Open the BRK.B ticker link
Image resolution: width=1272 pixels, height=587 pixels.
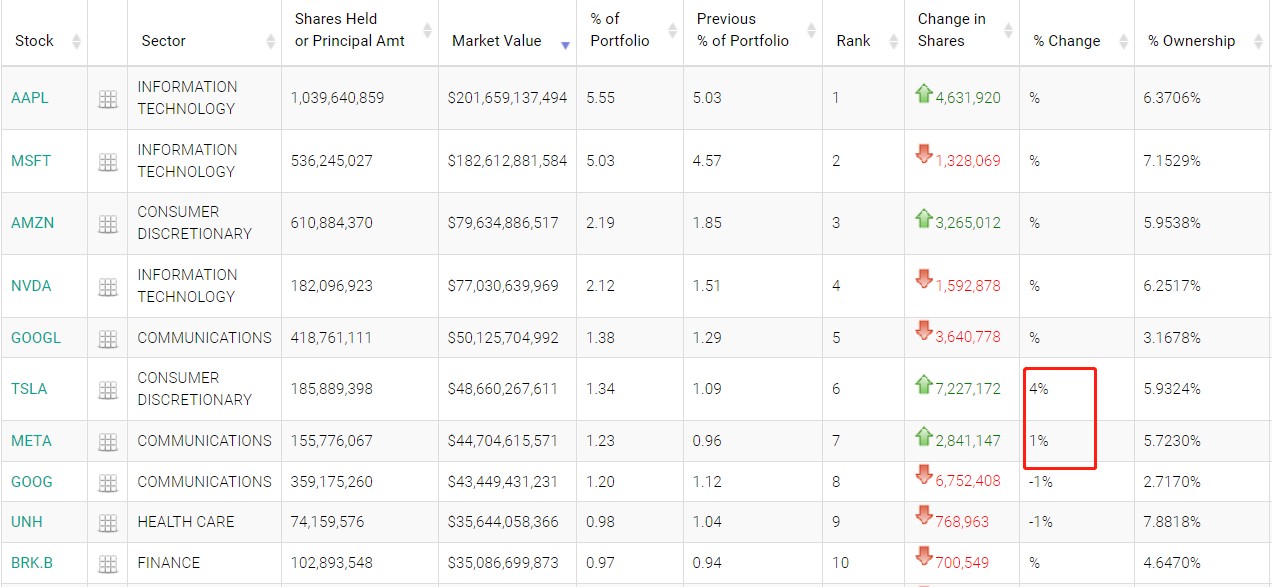32,563
